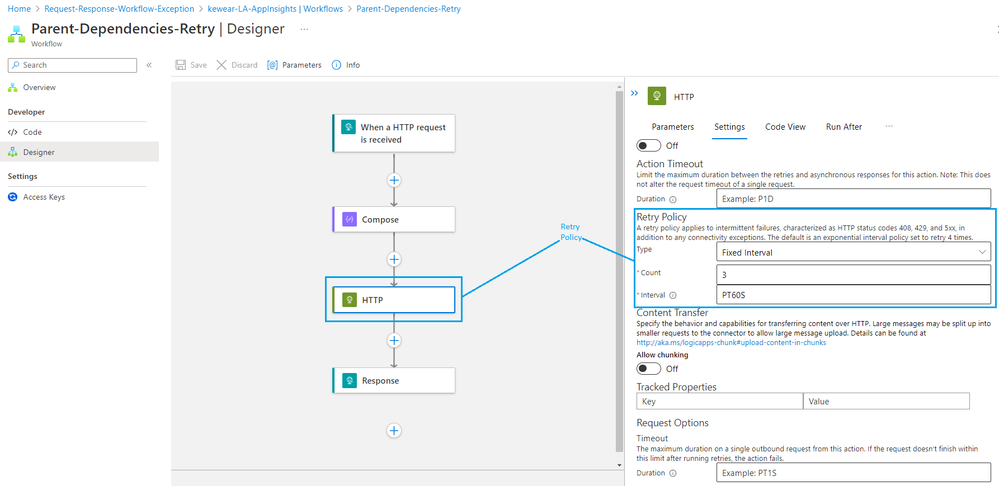The image size is (999, 486).
Task: Click the Response node icon
Action: 349,380
